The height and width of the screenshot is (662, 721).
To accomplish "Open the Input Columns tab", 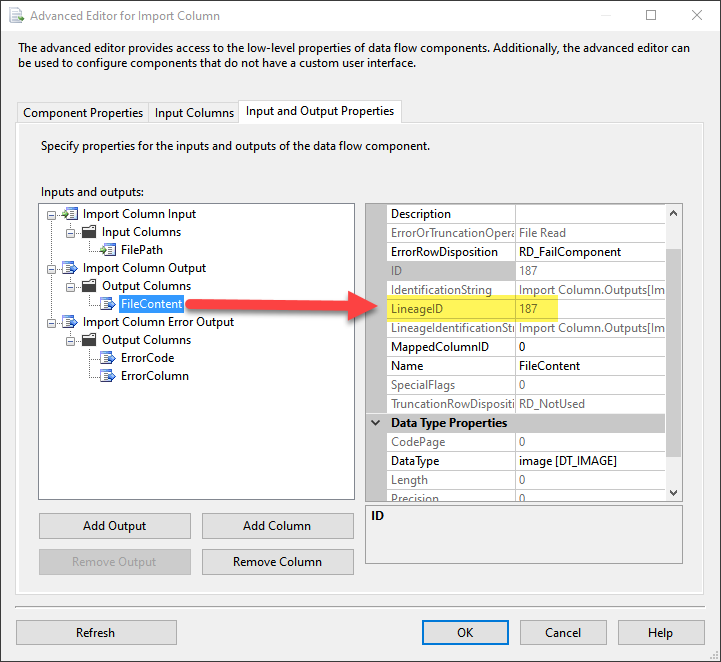I will 195,113.
